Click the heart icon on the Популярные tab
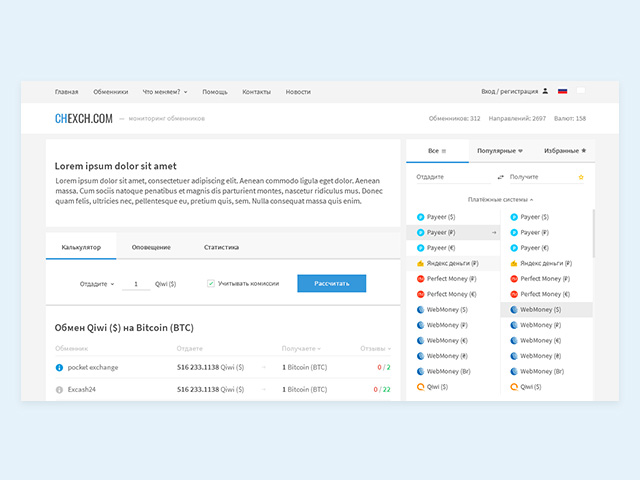 520,151
